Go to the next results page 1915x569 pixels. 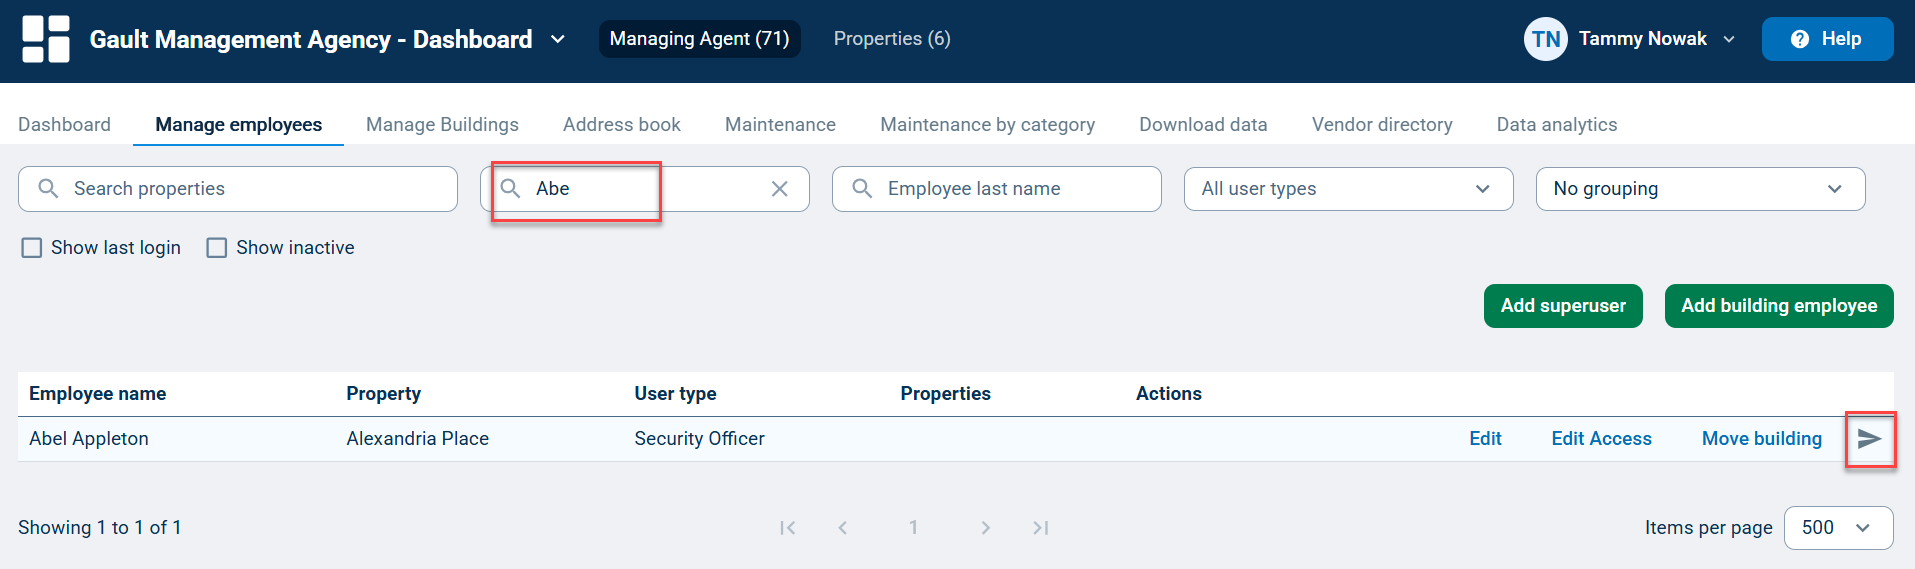(x=985, y=528)
